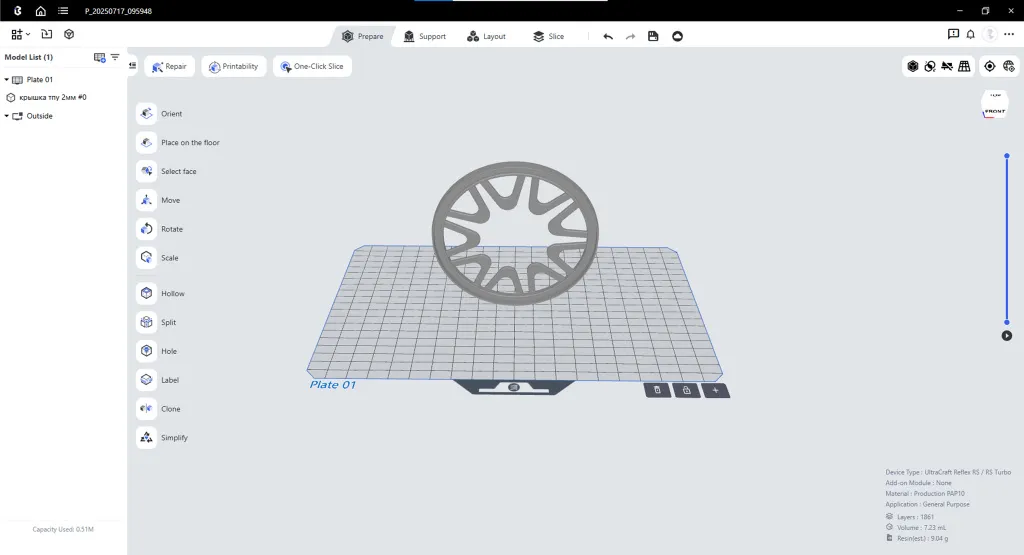
Task: Open the Scale tool
Action: click(x=146, y=258)
